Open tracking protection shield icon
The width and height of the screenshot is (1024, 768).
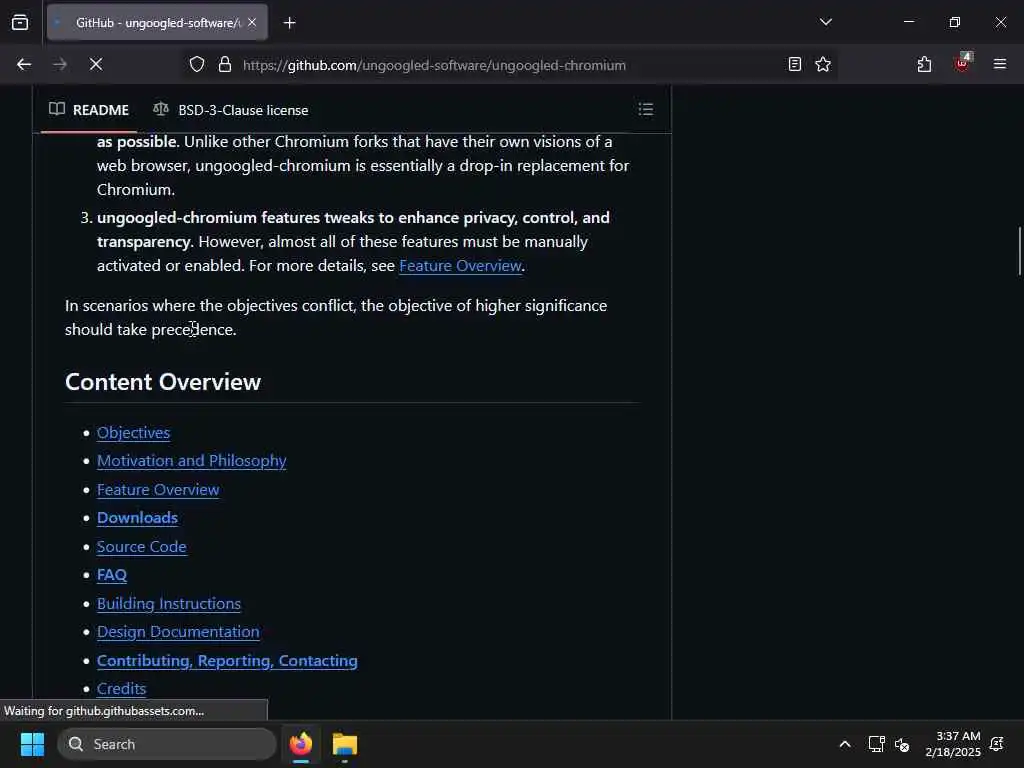coord(197,65)
